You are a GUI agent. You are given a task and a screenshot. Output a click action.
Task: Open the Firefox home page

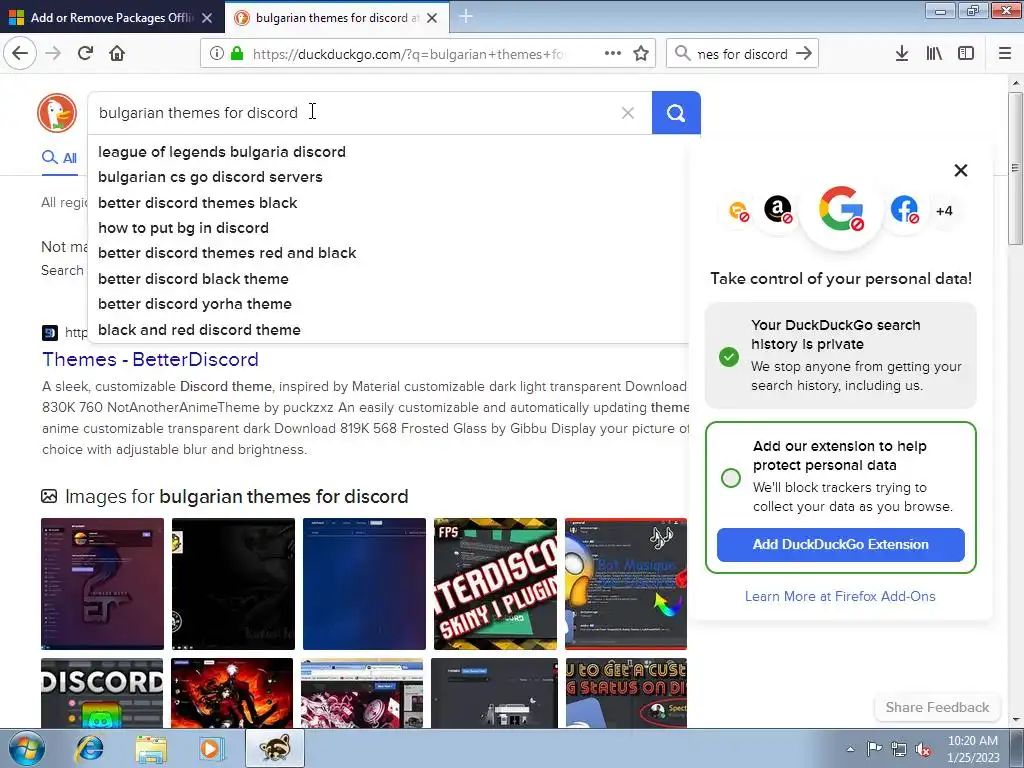click(x=117, y=53)
